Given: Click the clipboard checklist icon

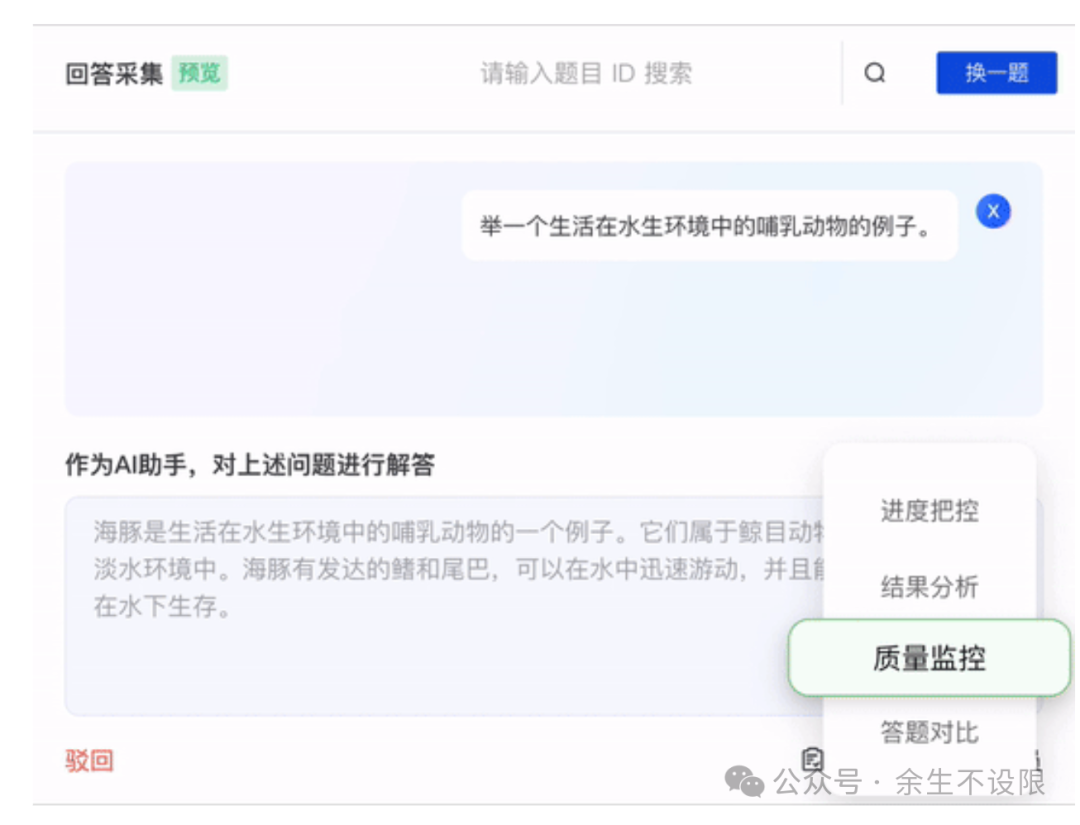Looking at the screenshot, I should (813, 759).
